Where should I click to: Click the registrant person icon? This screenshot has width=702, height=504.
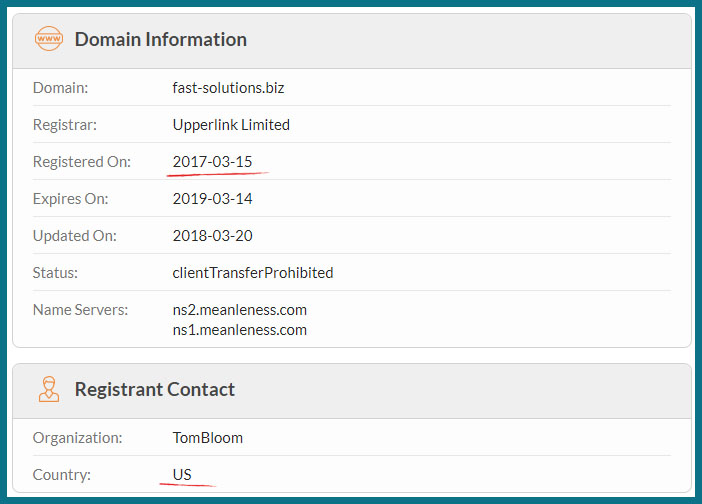49,389
